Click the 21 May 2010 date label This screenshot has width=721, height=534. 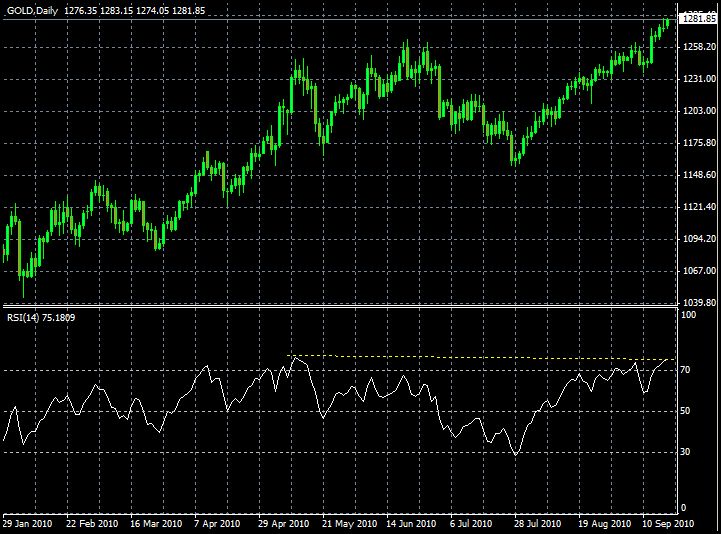click(x=348, y=523)
